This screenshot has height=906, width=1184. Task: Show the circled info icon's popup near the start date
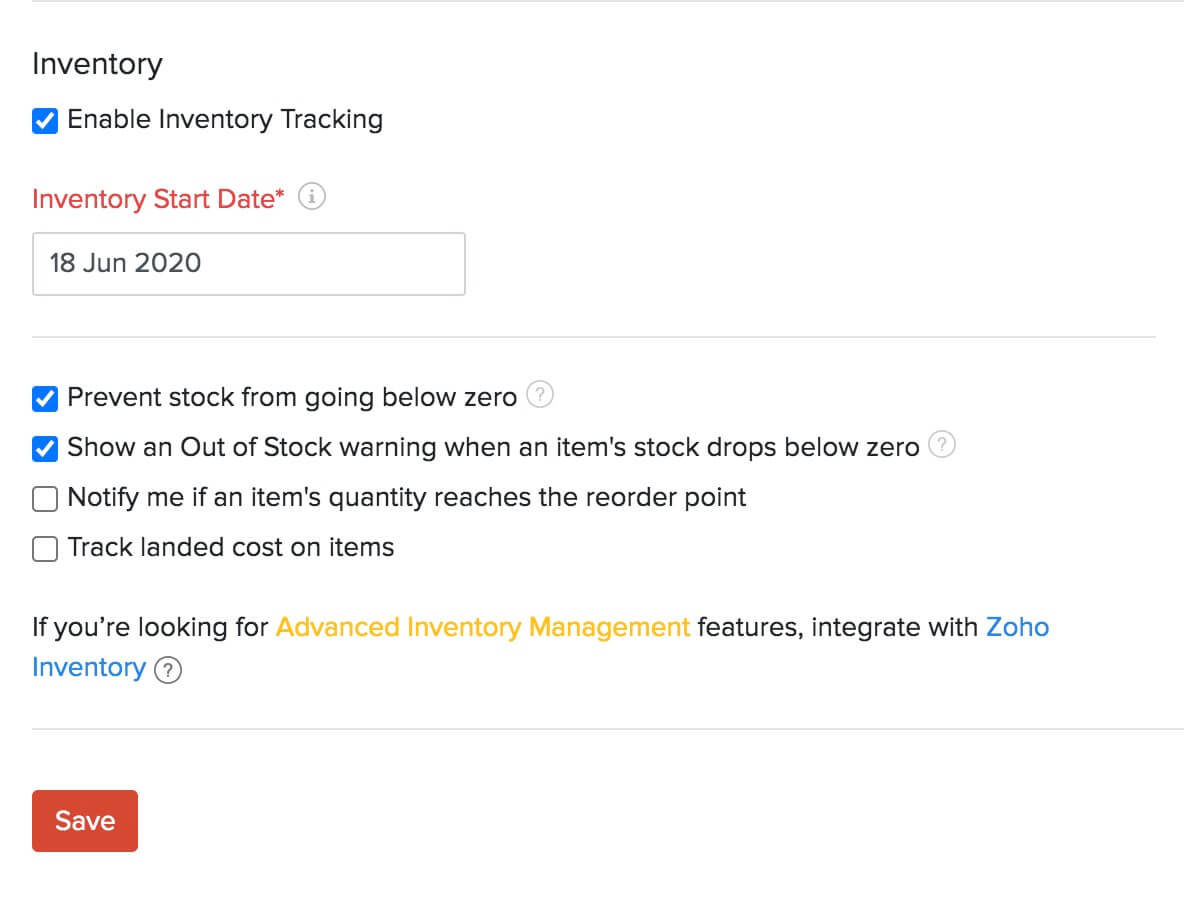click(311, 197)
